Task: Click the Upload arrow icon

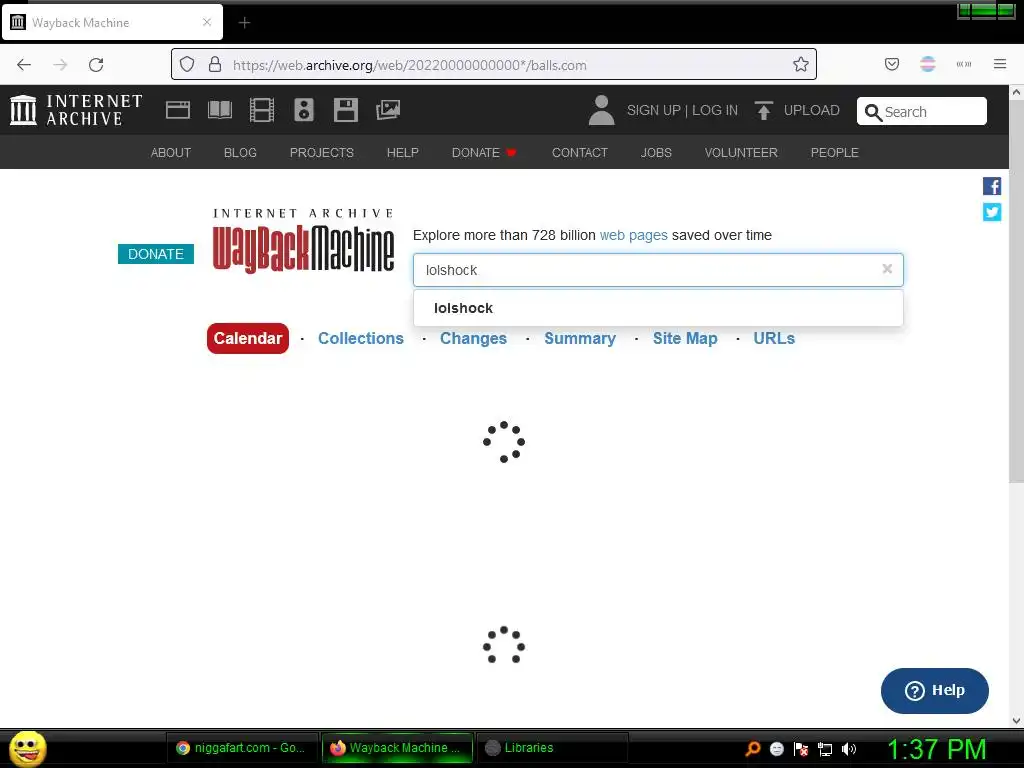Action: click(763, 110)
